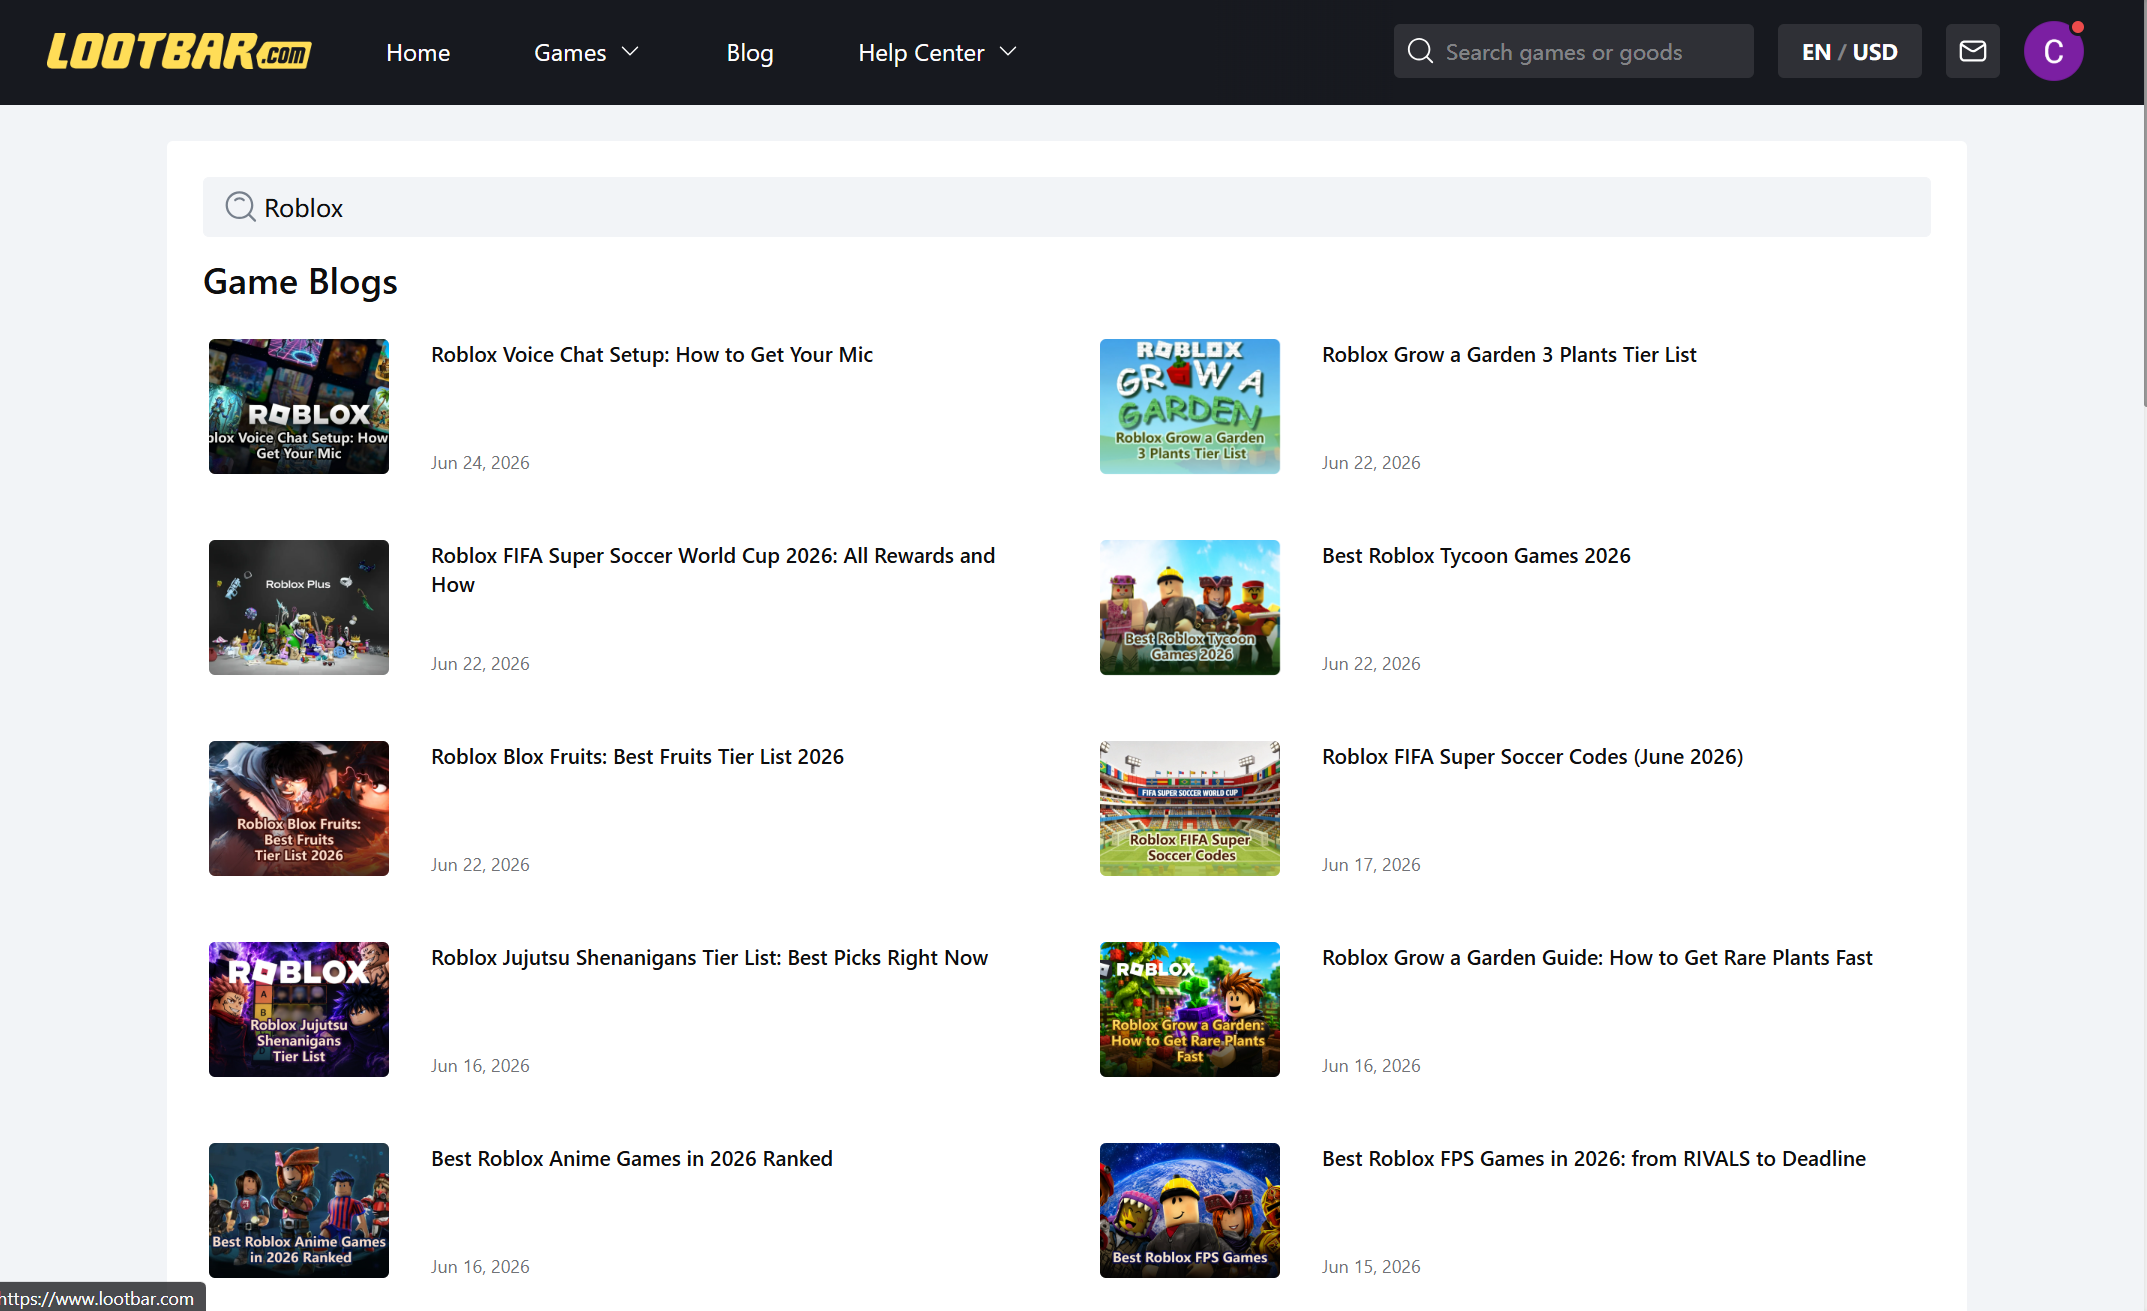Screen dimensions: 2147x1311
Task: Click the Voice Chat Setup thumbnail
Action: (x=299, y=406)
